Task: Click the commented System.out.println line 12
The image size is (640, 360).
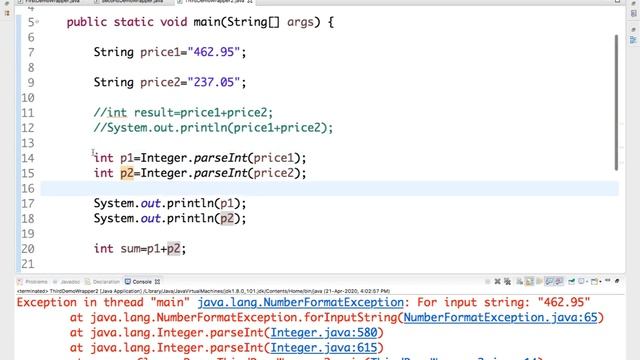Action: point(213,128)
